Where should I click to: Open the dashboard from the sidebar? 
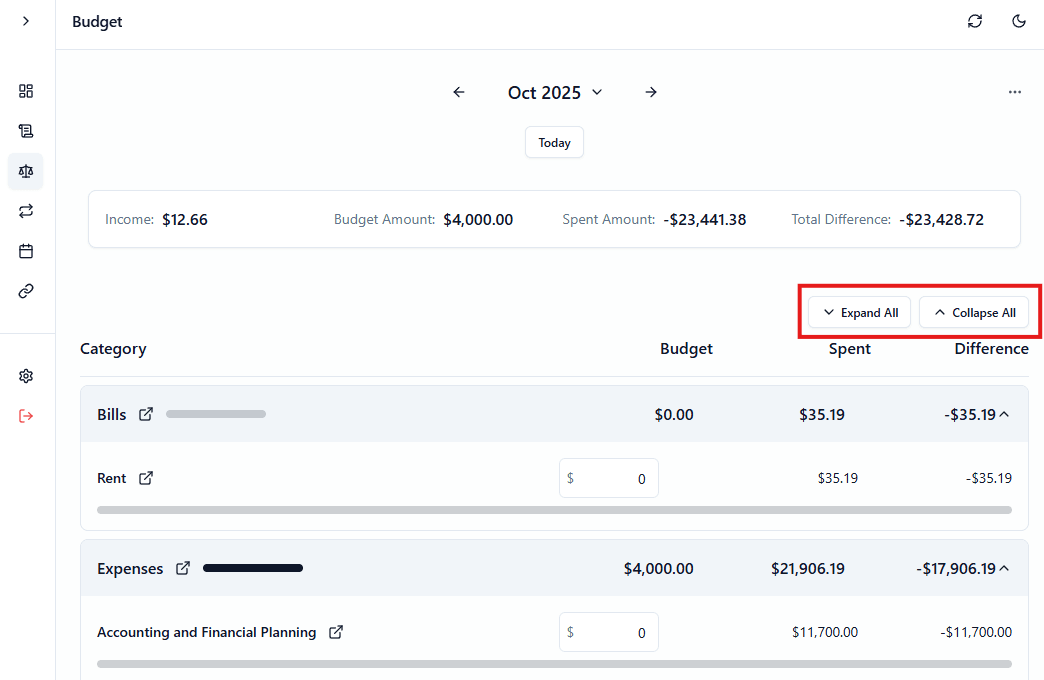click(26, 91)
